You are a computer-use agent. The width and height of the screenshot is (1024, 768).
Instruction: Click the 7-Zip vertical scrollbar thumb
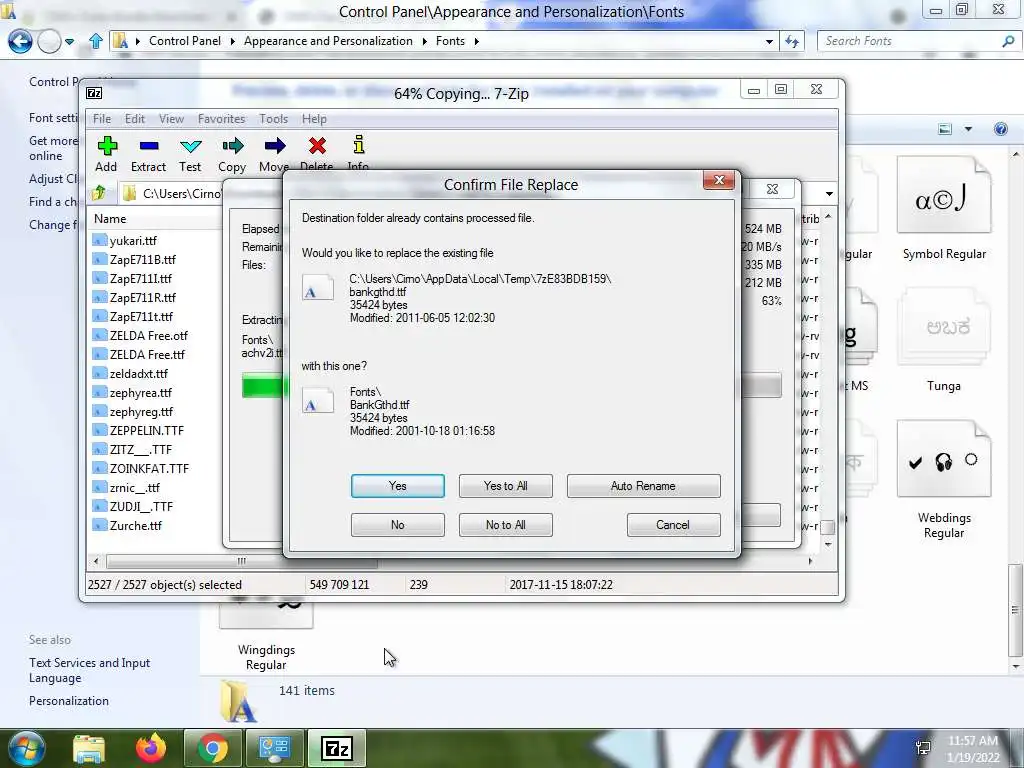click(827, 526)
